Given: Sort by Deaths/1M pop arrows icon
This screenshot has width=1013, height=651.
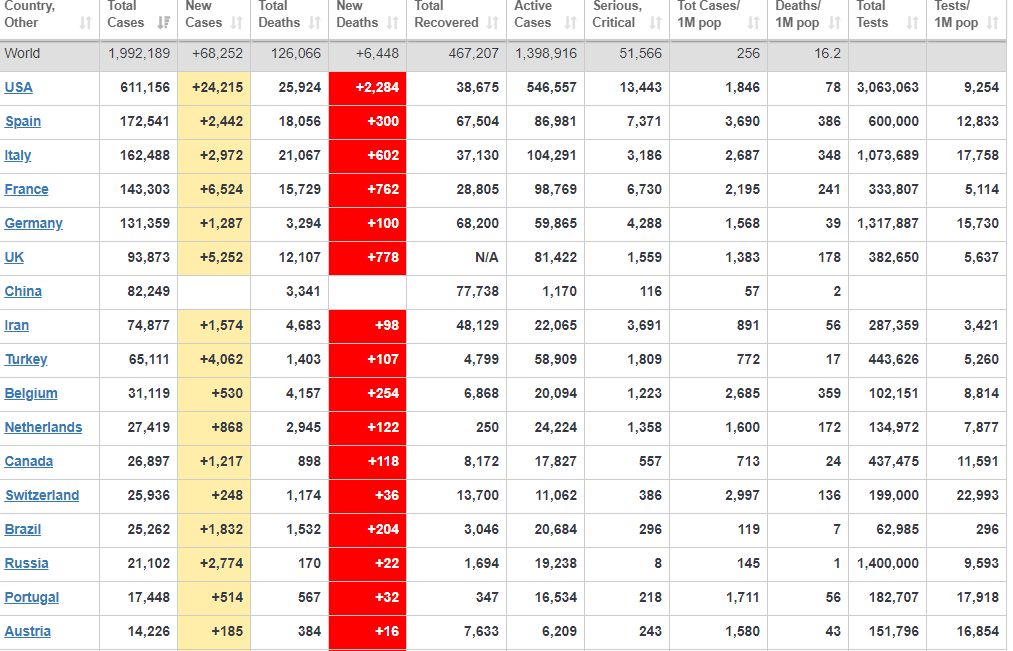Looking at the screenshot, I should [835, 22].
